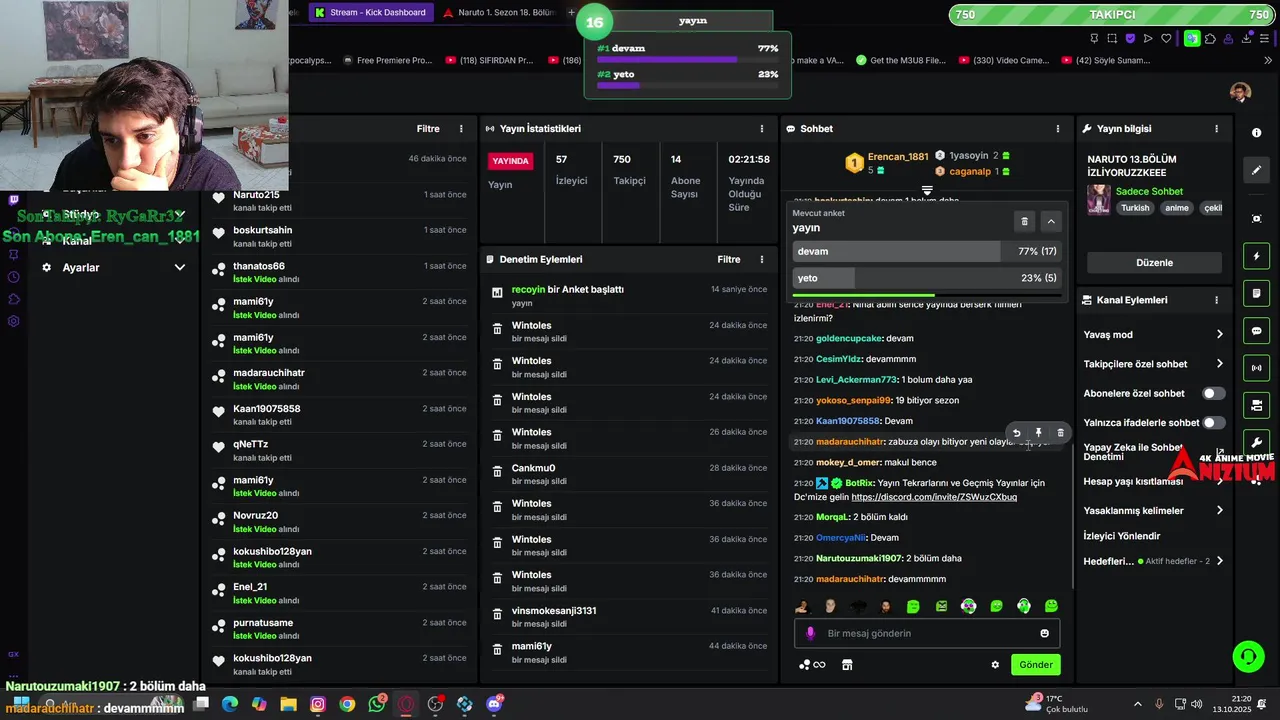Click the profile avatar in dashboard header

pos(1240,92)
